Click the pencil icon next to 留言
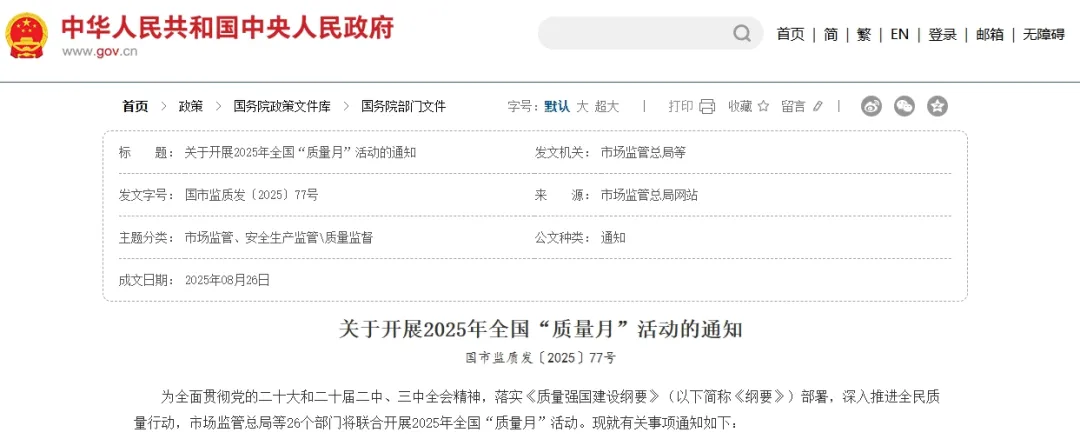The image size is (1080, 439). tap(817, 106)
